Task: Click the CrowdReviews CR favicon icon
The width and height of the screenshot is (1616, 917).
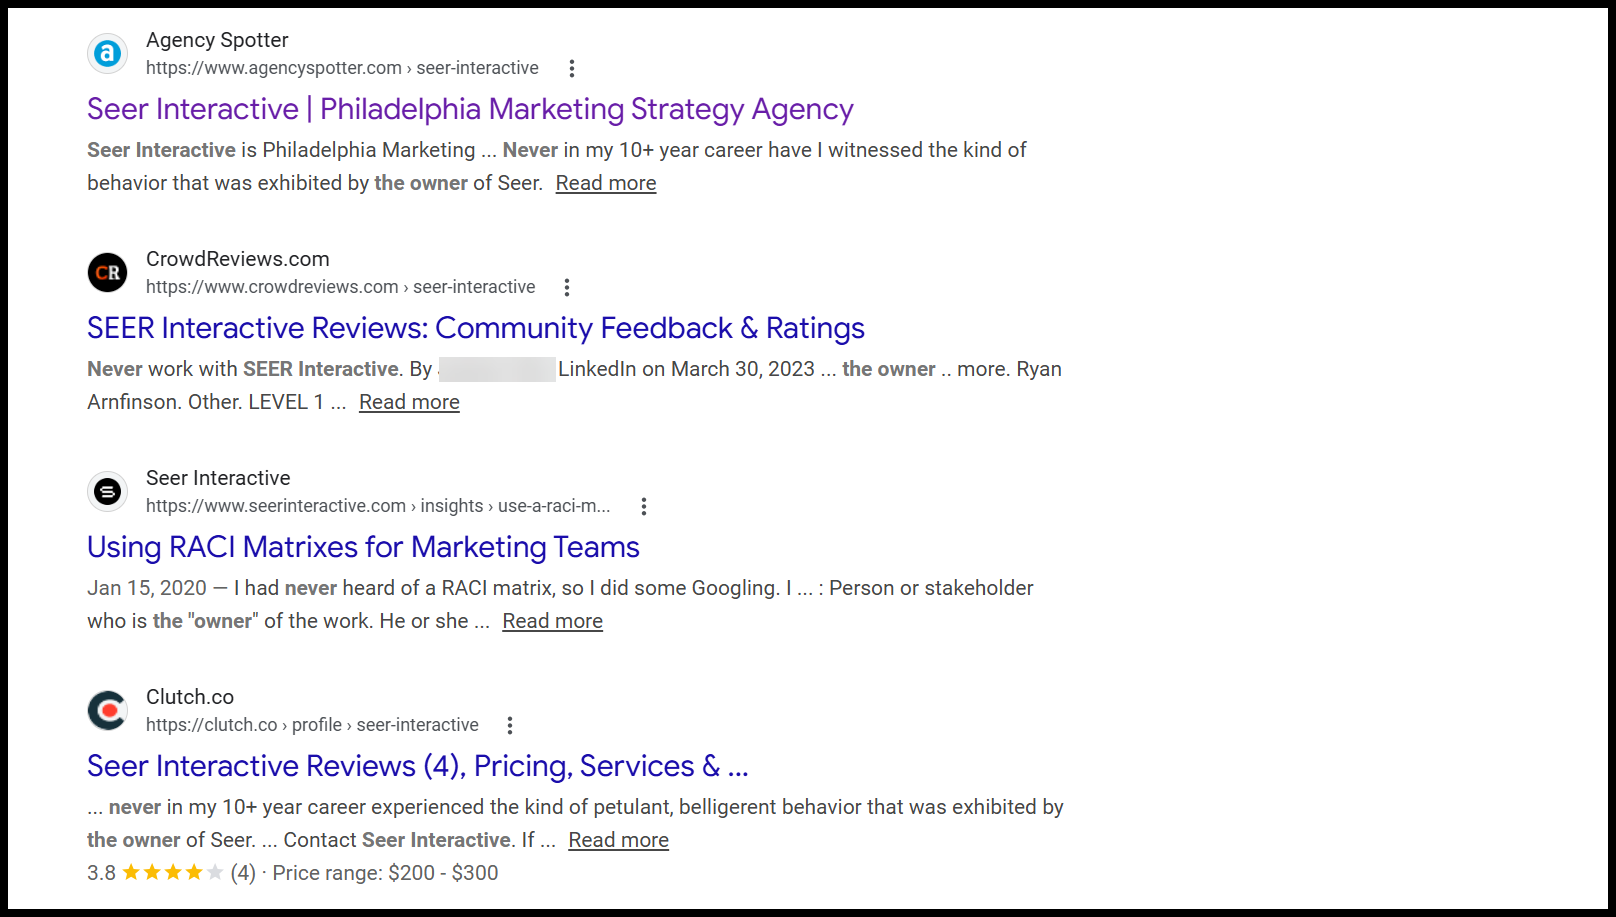Action: pos(107,273)
